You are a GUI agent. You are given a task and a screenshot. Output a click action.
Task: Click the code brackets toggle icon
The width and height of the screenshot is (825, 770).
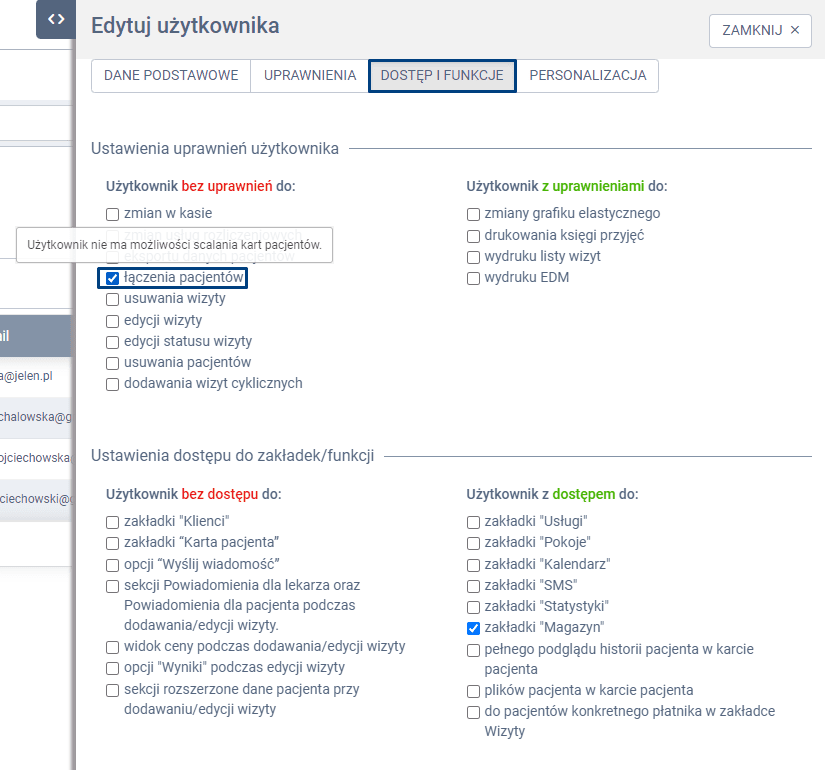(56, 19)
